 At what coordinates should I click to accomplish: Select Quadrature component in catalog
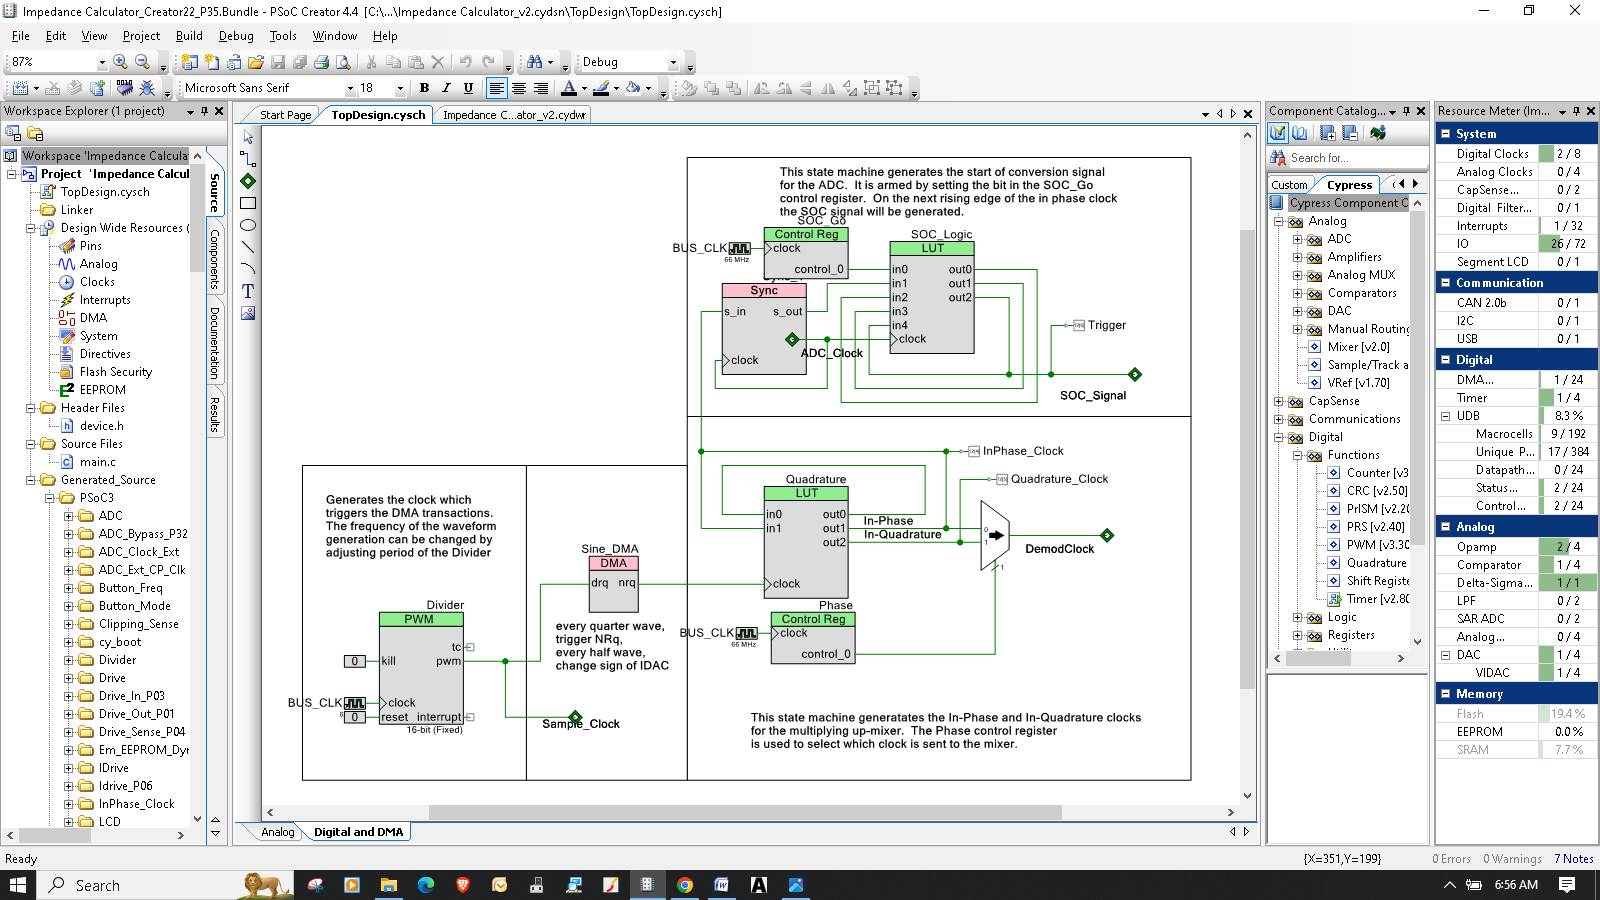(x=1377, y=563)
